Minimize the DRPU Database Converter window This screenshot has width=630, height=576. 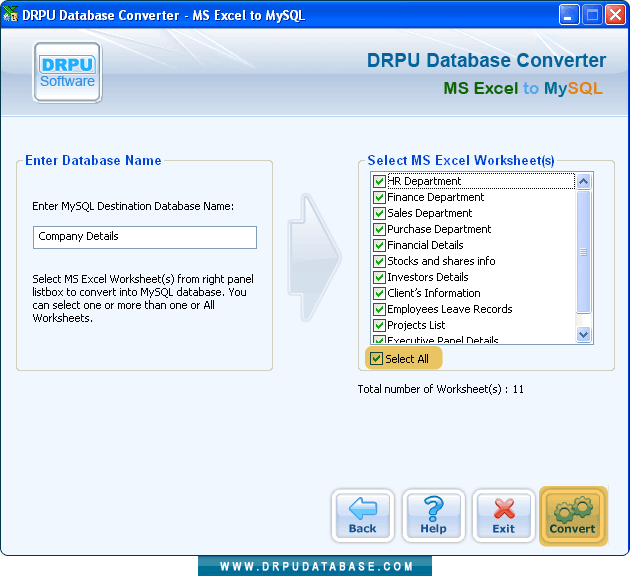(x=569, y=15)
